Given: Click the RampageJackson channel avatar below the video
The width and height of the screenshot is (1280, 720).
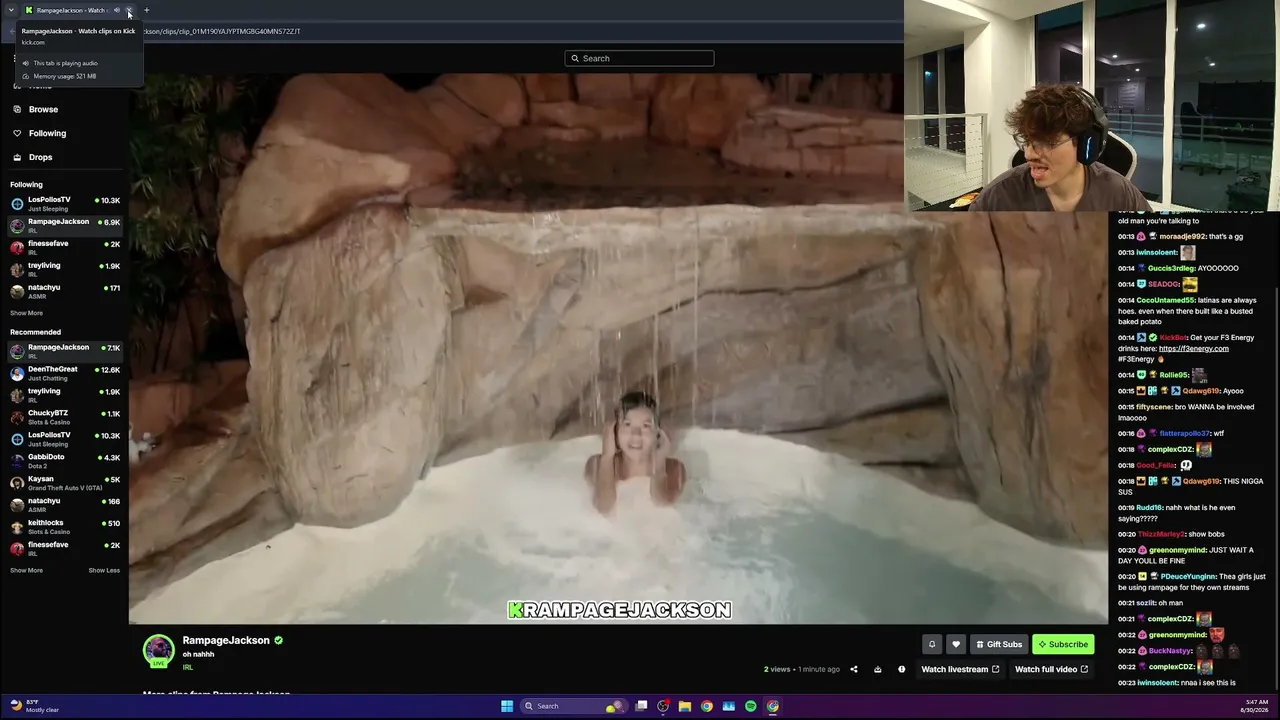Looking at the screenshot, I should (x=158, y=650).
